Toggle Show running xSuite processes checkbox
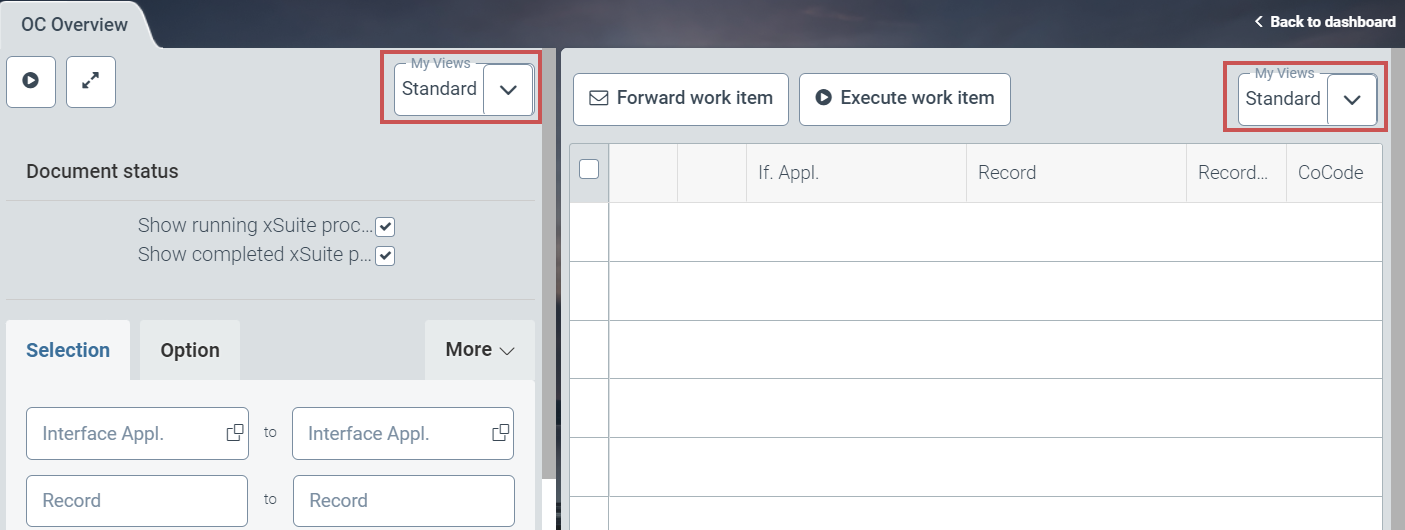 coord(385,226)
